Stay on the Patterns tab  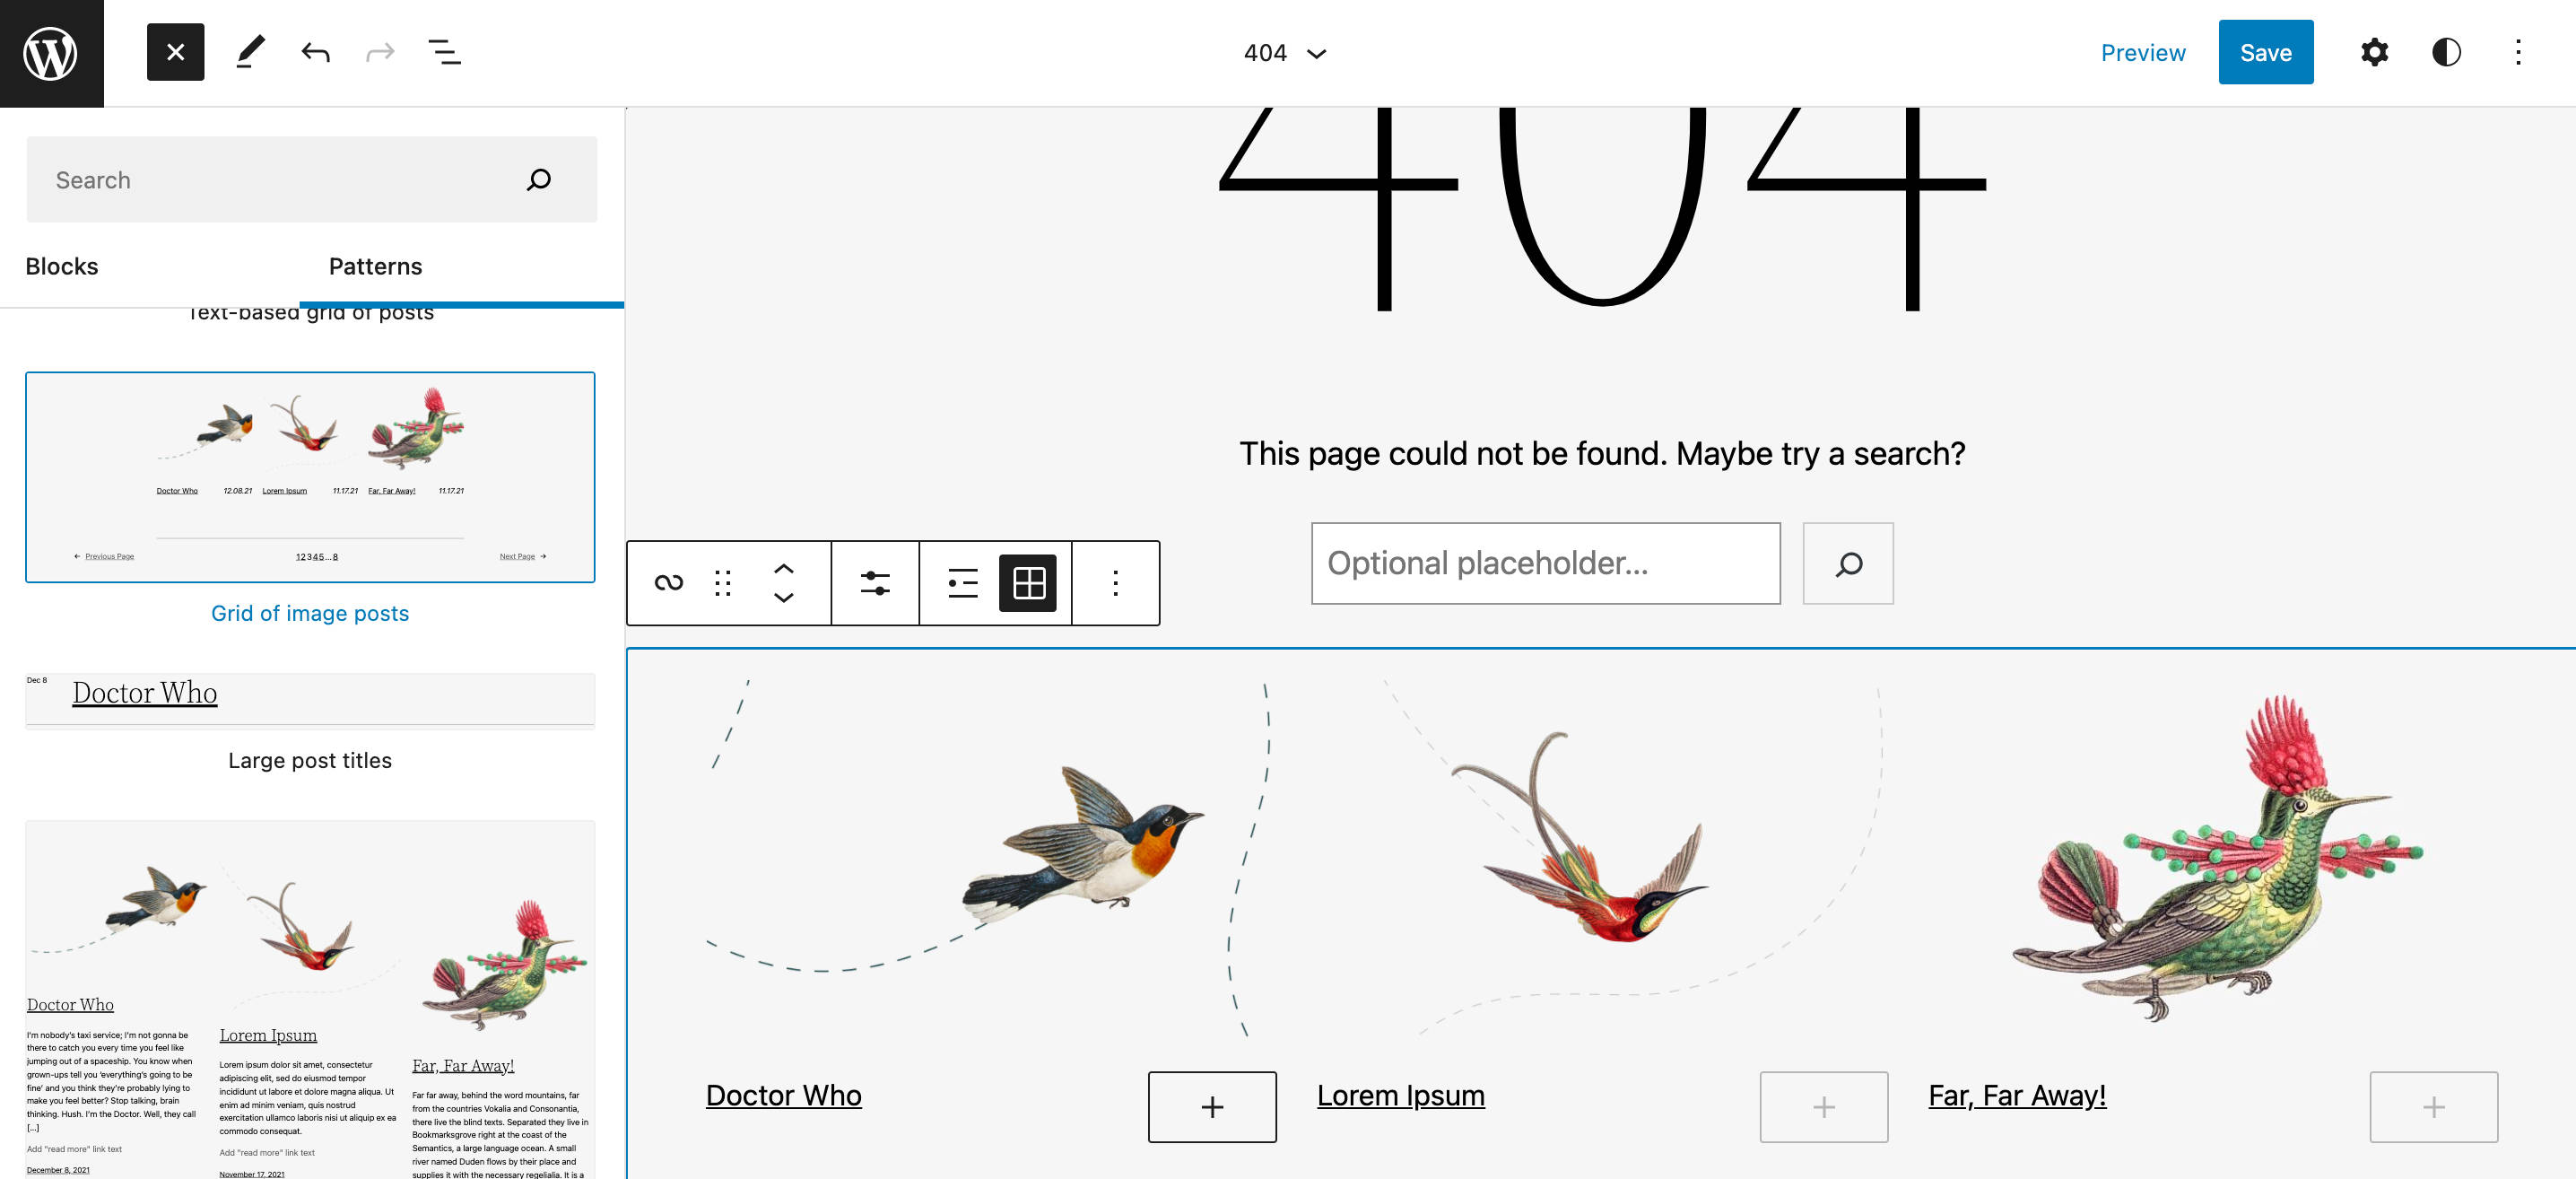pos(375,266)
